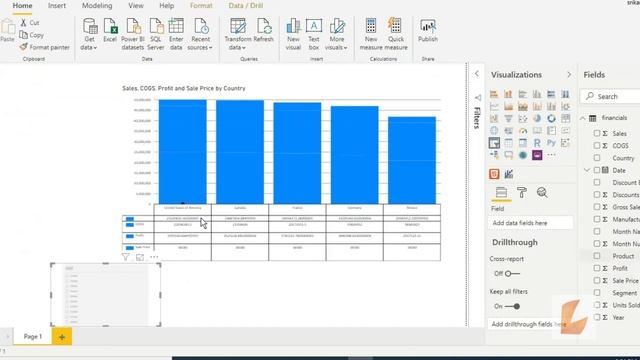Select the Map visual
The height and width of the screenshot is (360, 640).
click(494, 131)
